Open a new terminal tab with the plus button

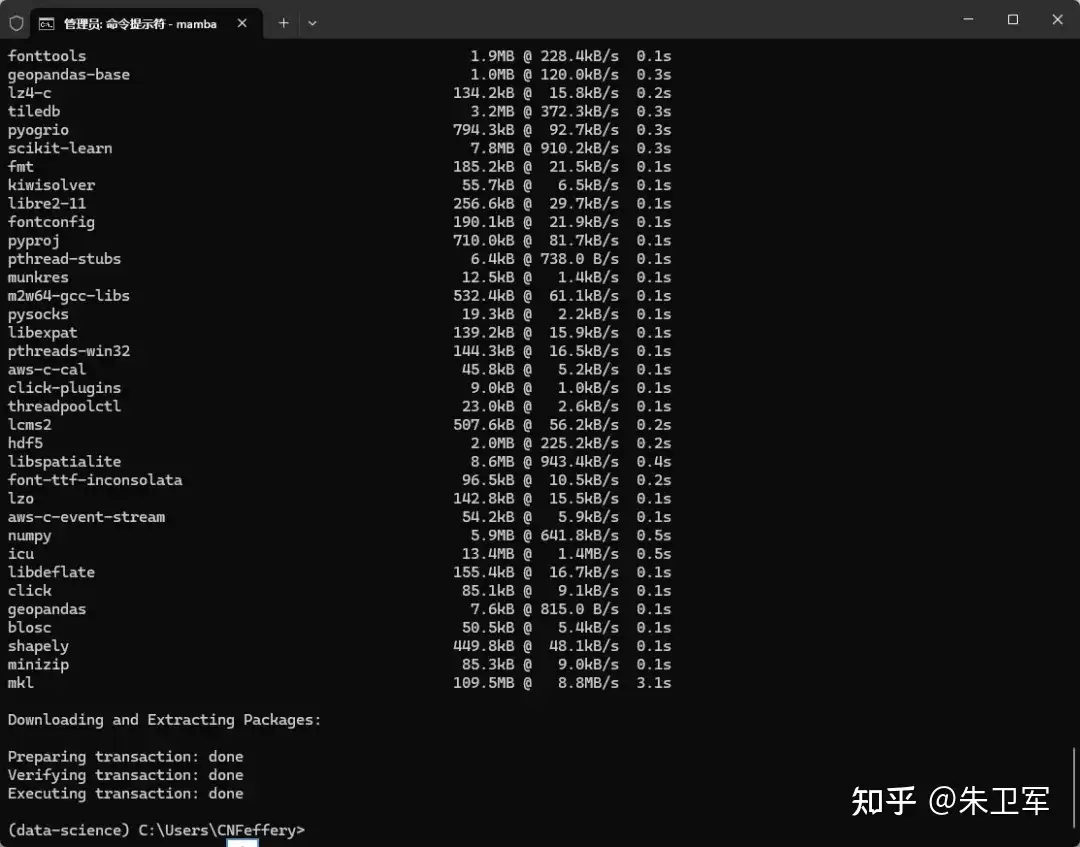coord(283,23)
